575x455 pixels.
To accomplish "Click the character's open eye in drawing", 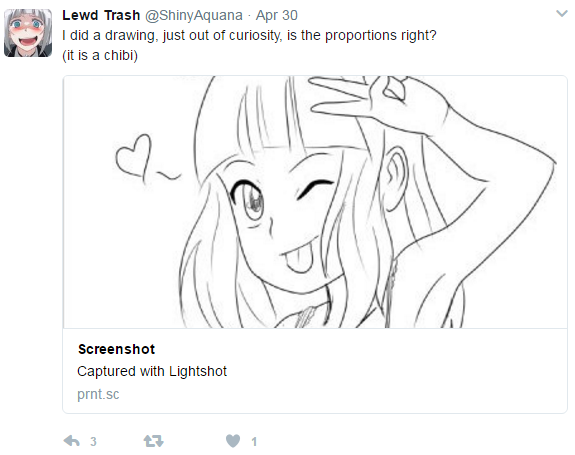I will 249,199.
